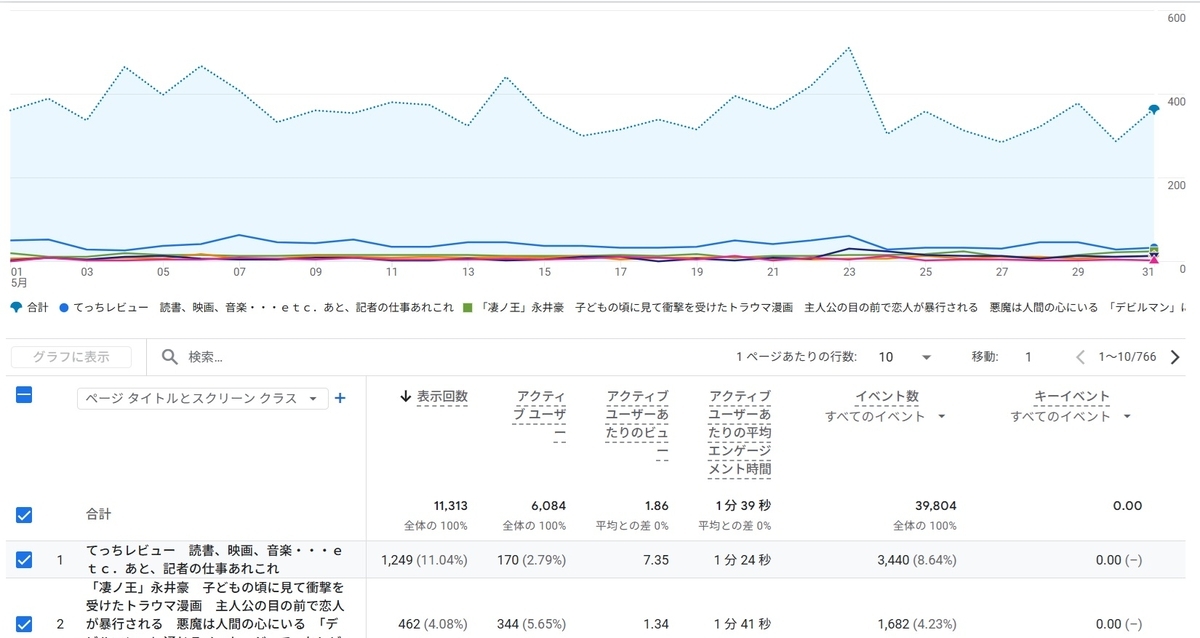The width and height of the screenshot is (1200, 638).
Task: Click the search magnifier icon
Action: [170, 357]
